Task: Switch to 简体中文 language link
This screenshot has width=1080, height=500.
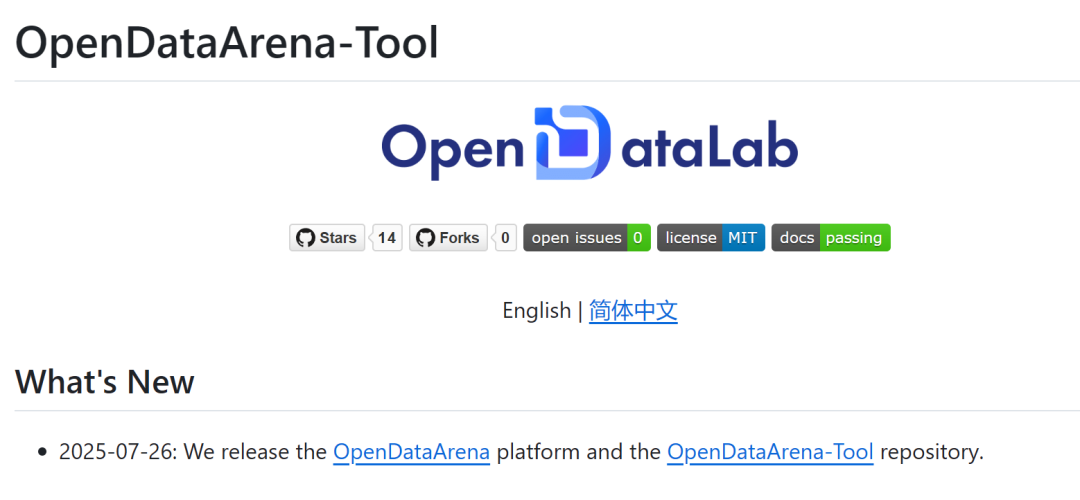Action: (x=633, y=311)
